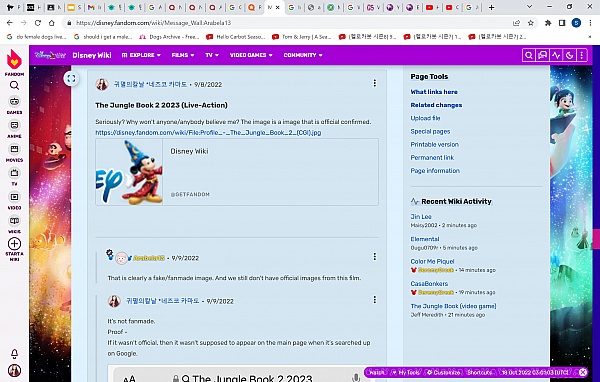Viewport: 600px width, 382px height.
Task: Expand the Video Games menu
Action: (251, 55)
